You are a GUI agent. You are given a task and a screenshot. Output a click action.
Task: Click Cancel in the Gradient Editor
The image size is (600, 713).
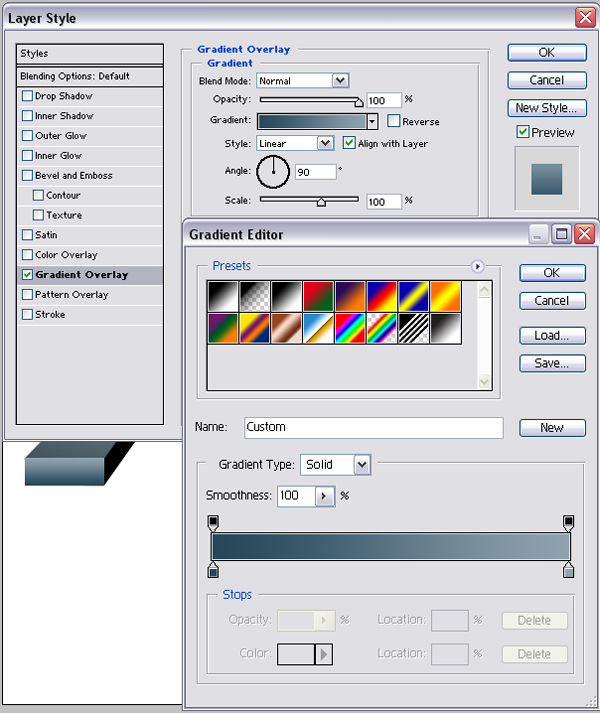pyautogui.click(x=552, y=301)
